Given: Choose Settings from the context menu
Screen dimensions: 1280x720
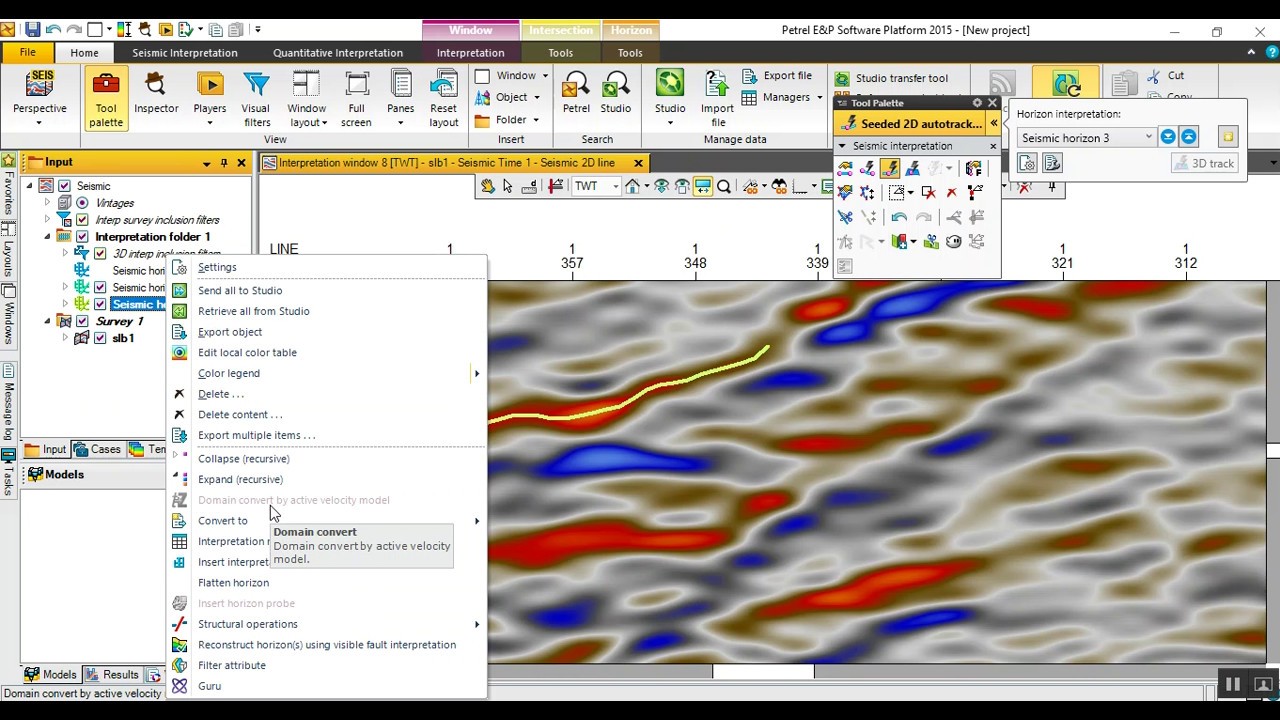Looking at the screenshot, I should [x=217, y=267].
